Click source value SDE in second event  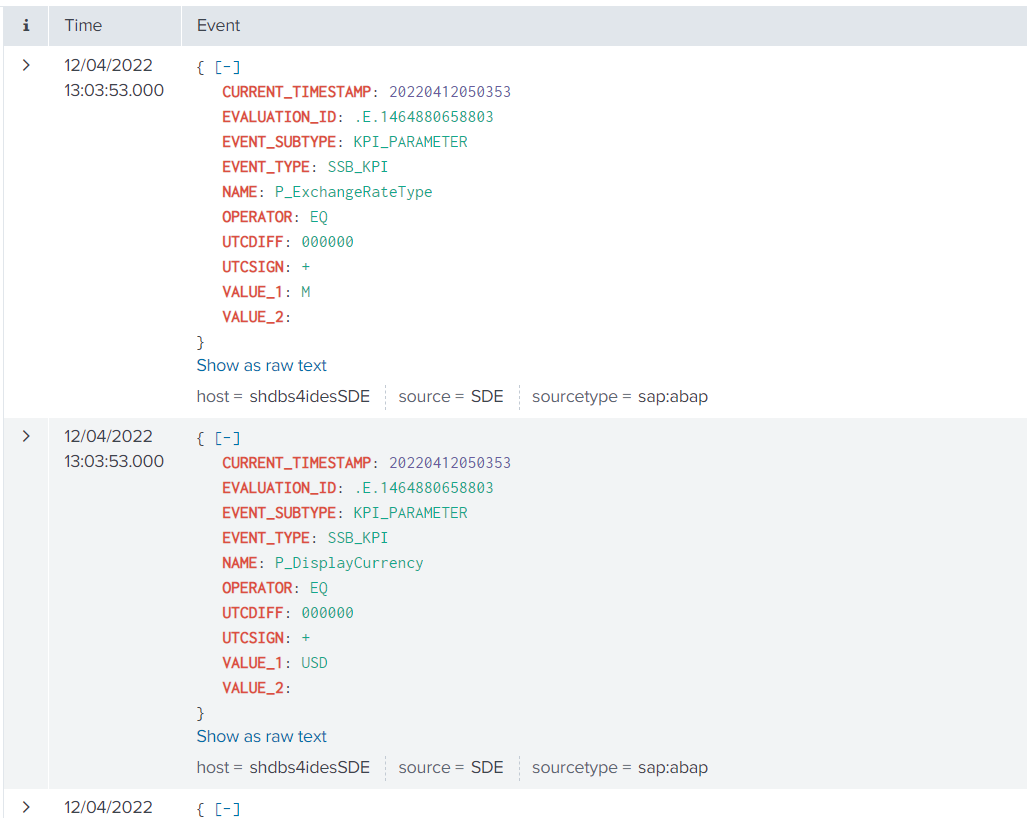pos(487,767)
